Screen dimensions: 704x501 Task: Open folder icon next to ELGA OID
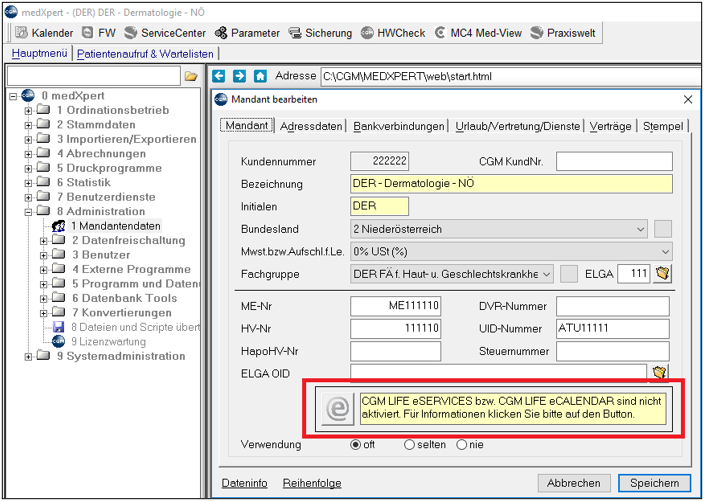click(659, 372)
